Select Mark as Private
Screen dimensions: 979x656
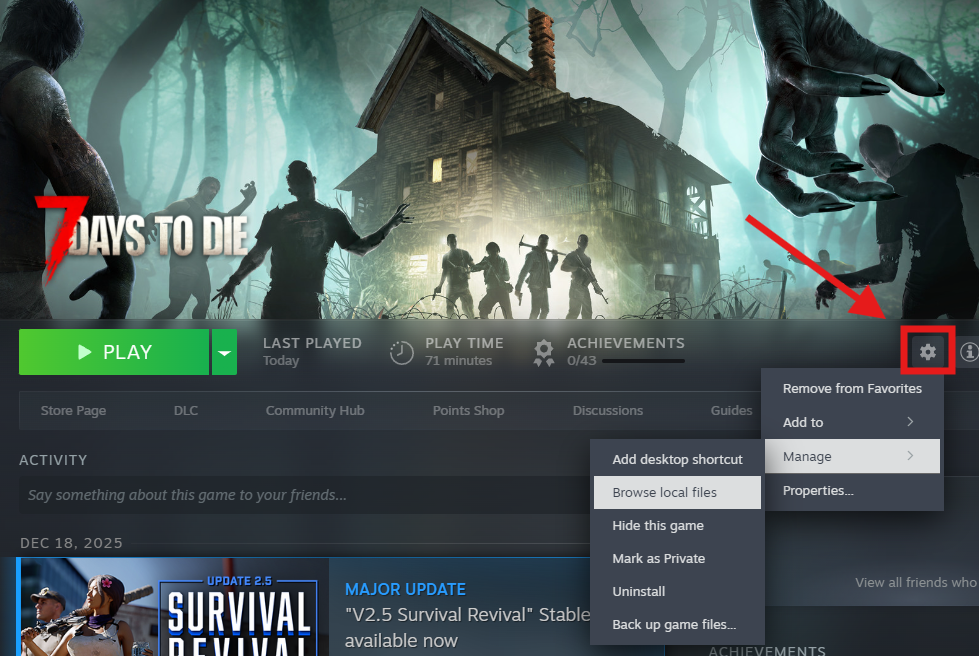pos(677,559)
